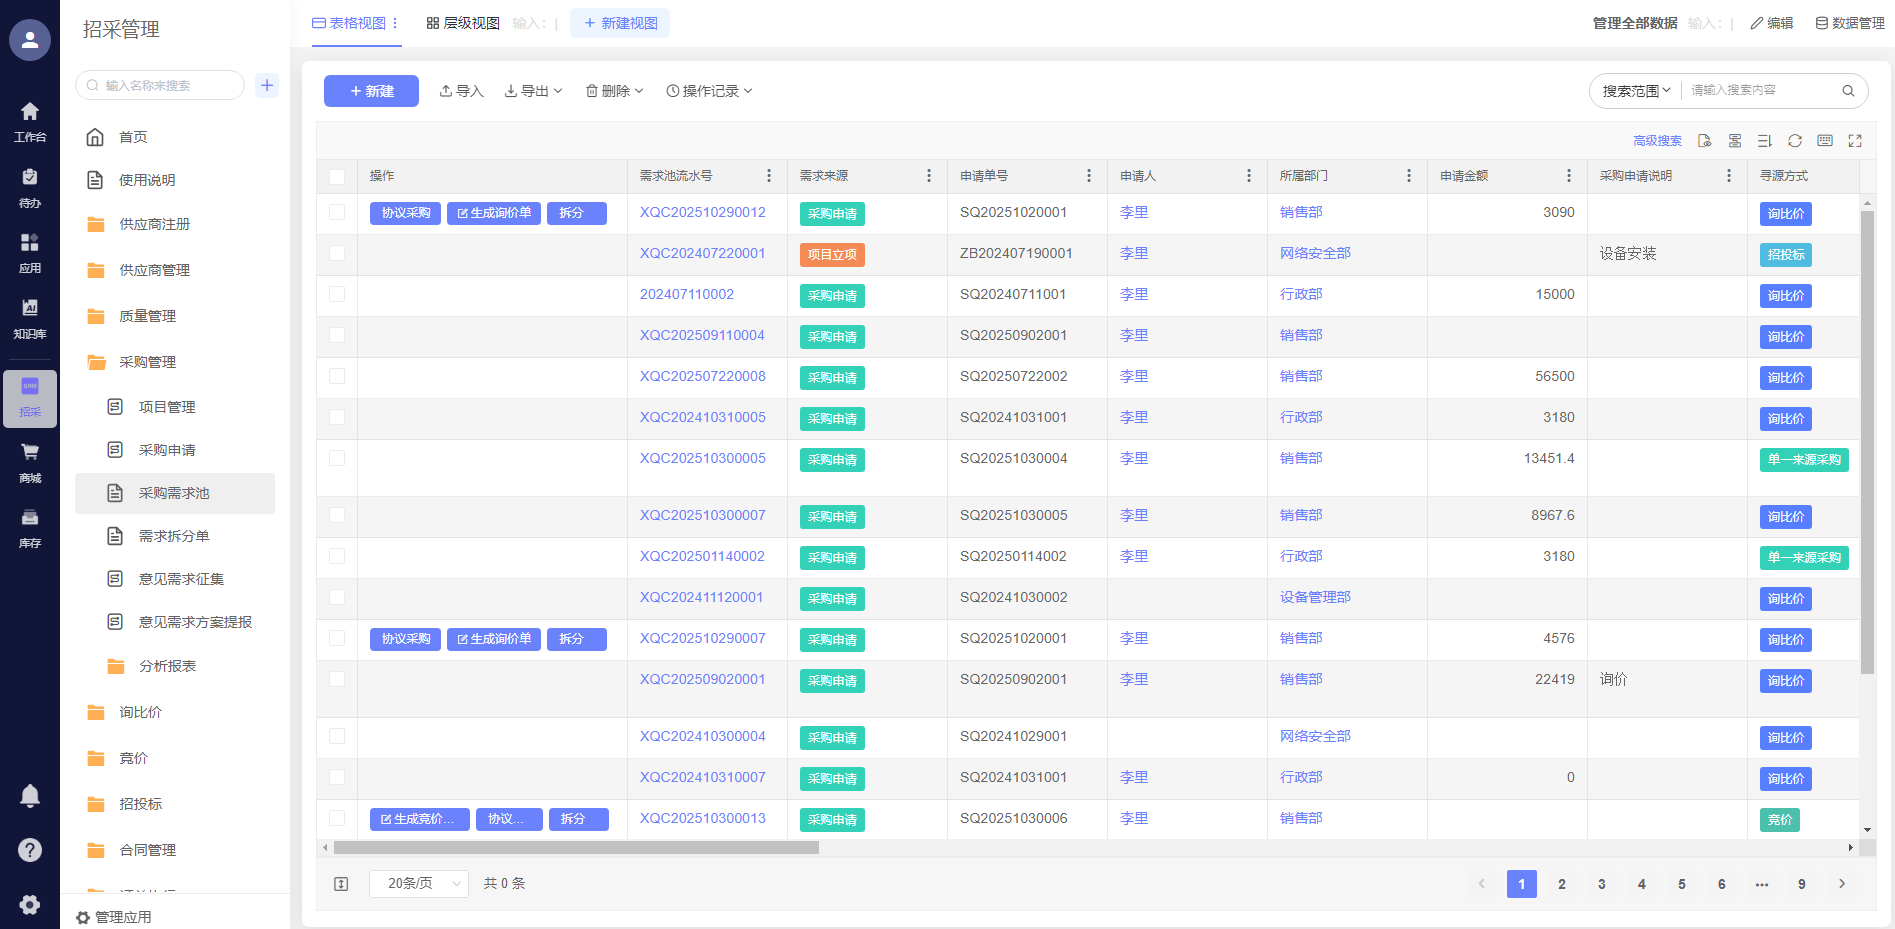Click the refresh icon above the table
The height and width of the screenshot is (929, 1895).
click(1795, 141)
